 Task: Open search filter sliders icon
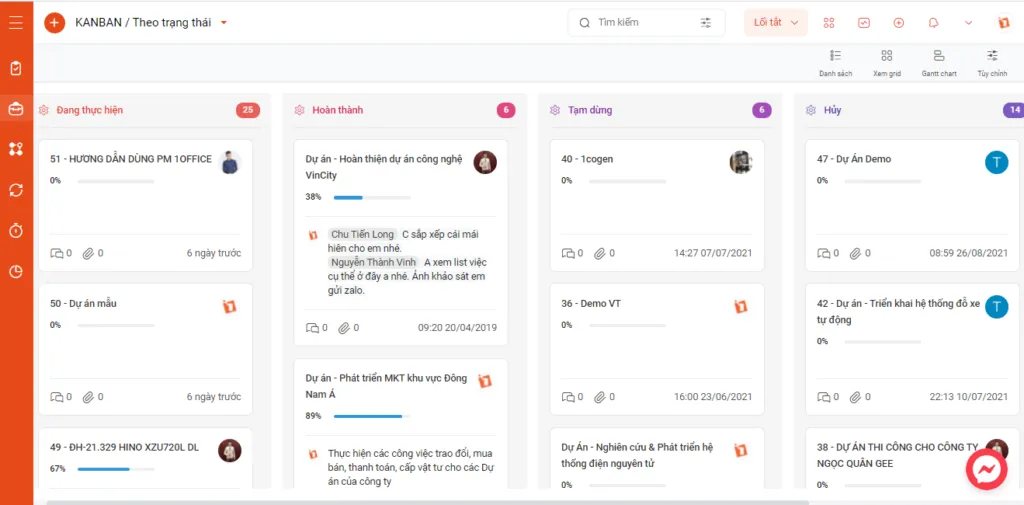click(x=706, y=23)
